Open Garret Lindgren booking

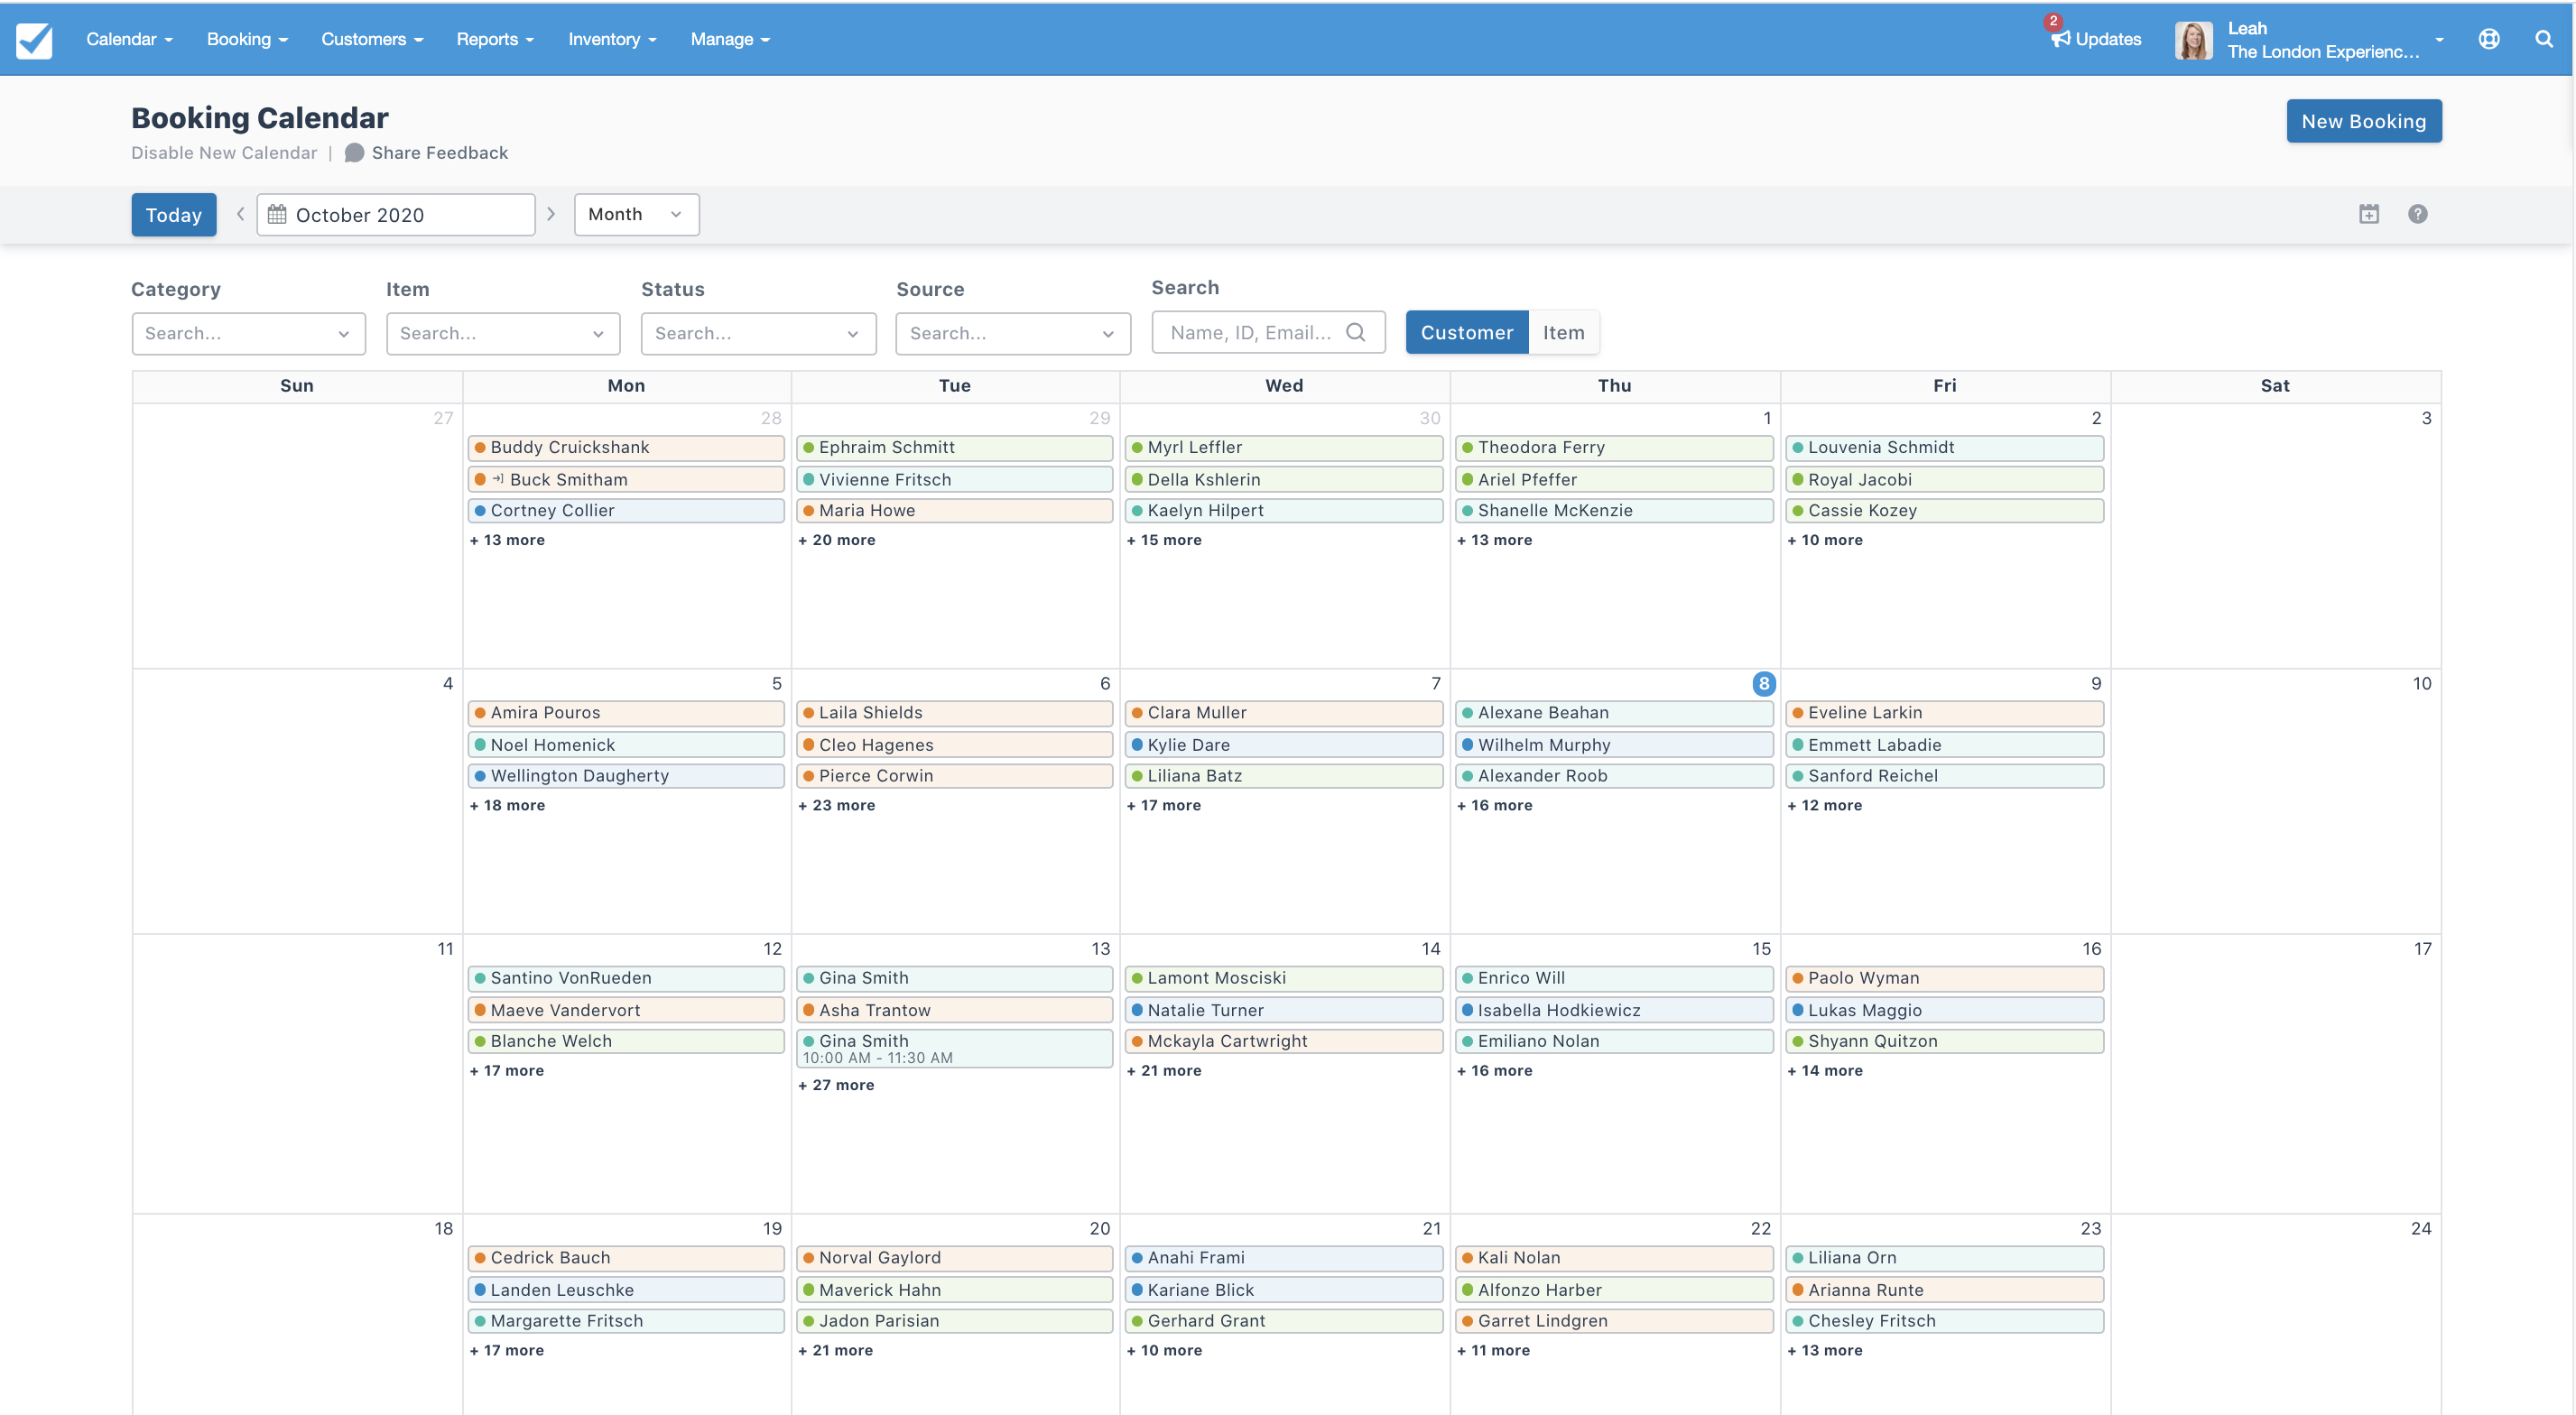(1614, 1320)
